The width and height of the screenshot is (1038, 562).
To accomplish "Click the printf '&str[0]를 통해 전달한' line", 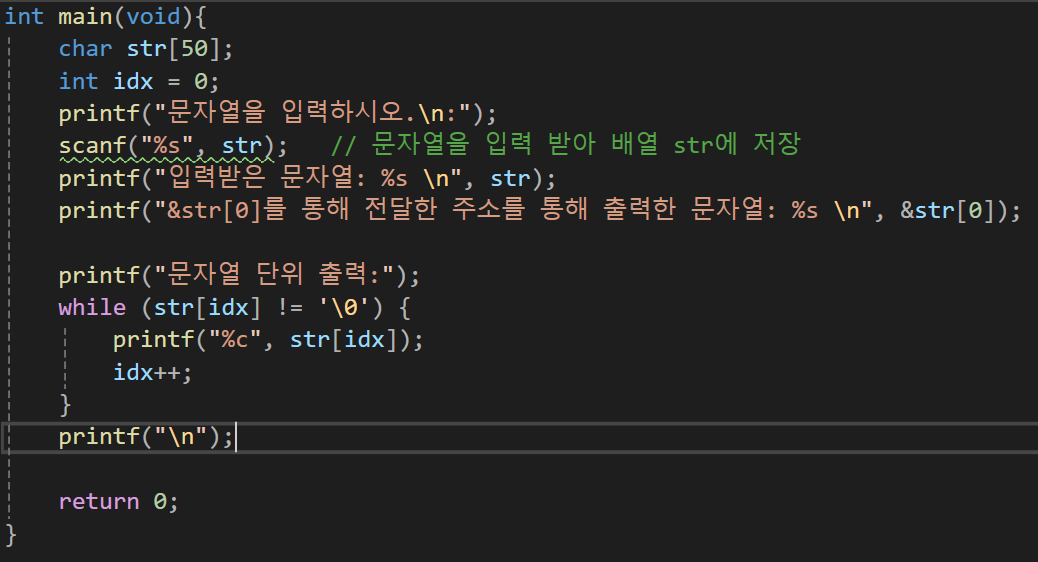I will pyautogui.click(x=540, y=211).
